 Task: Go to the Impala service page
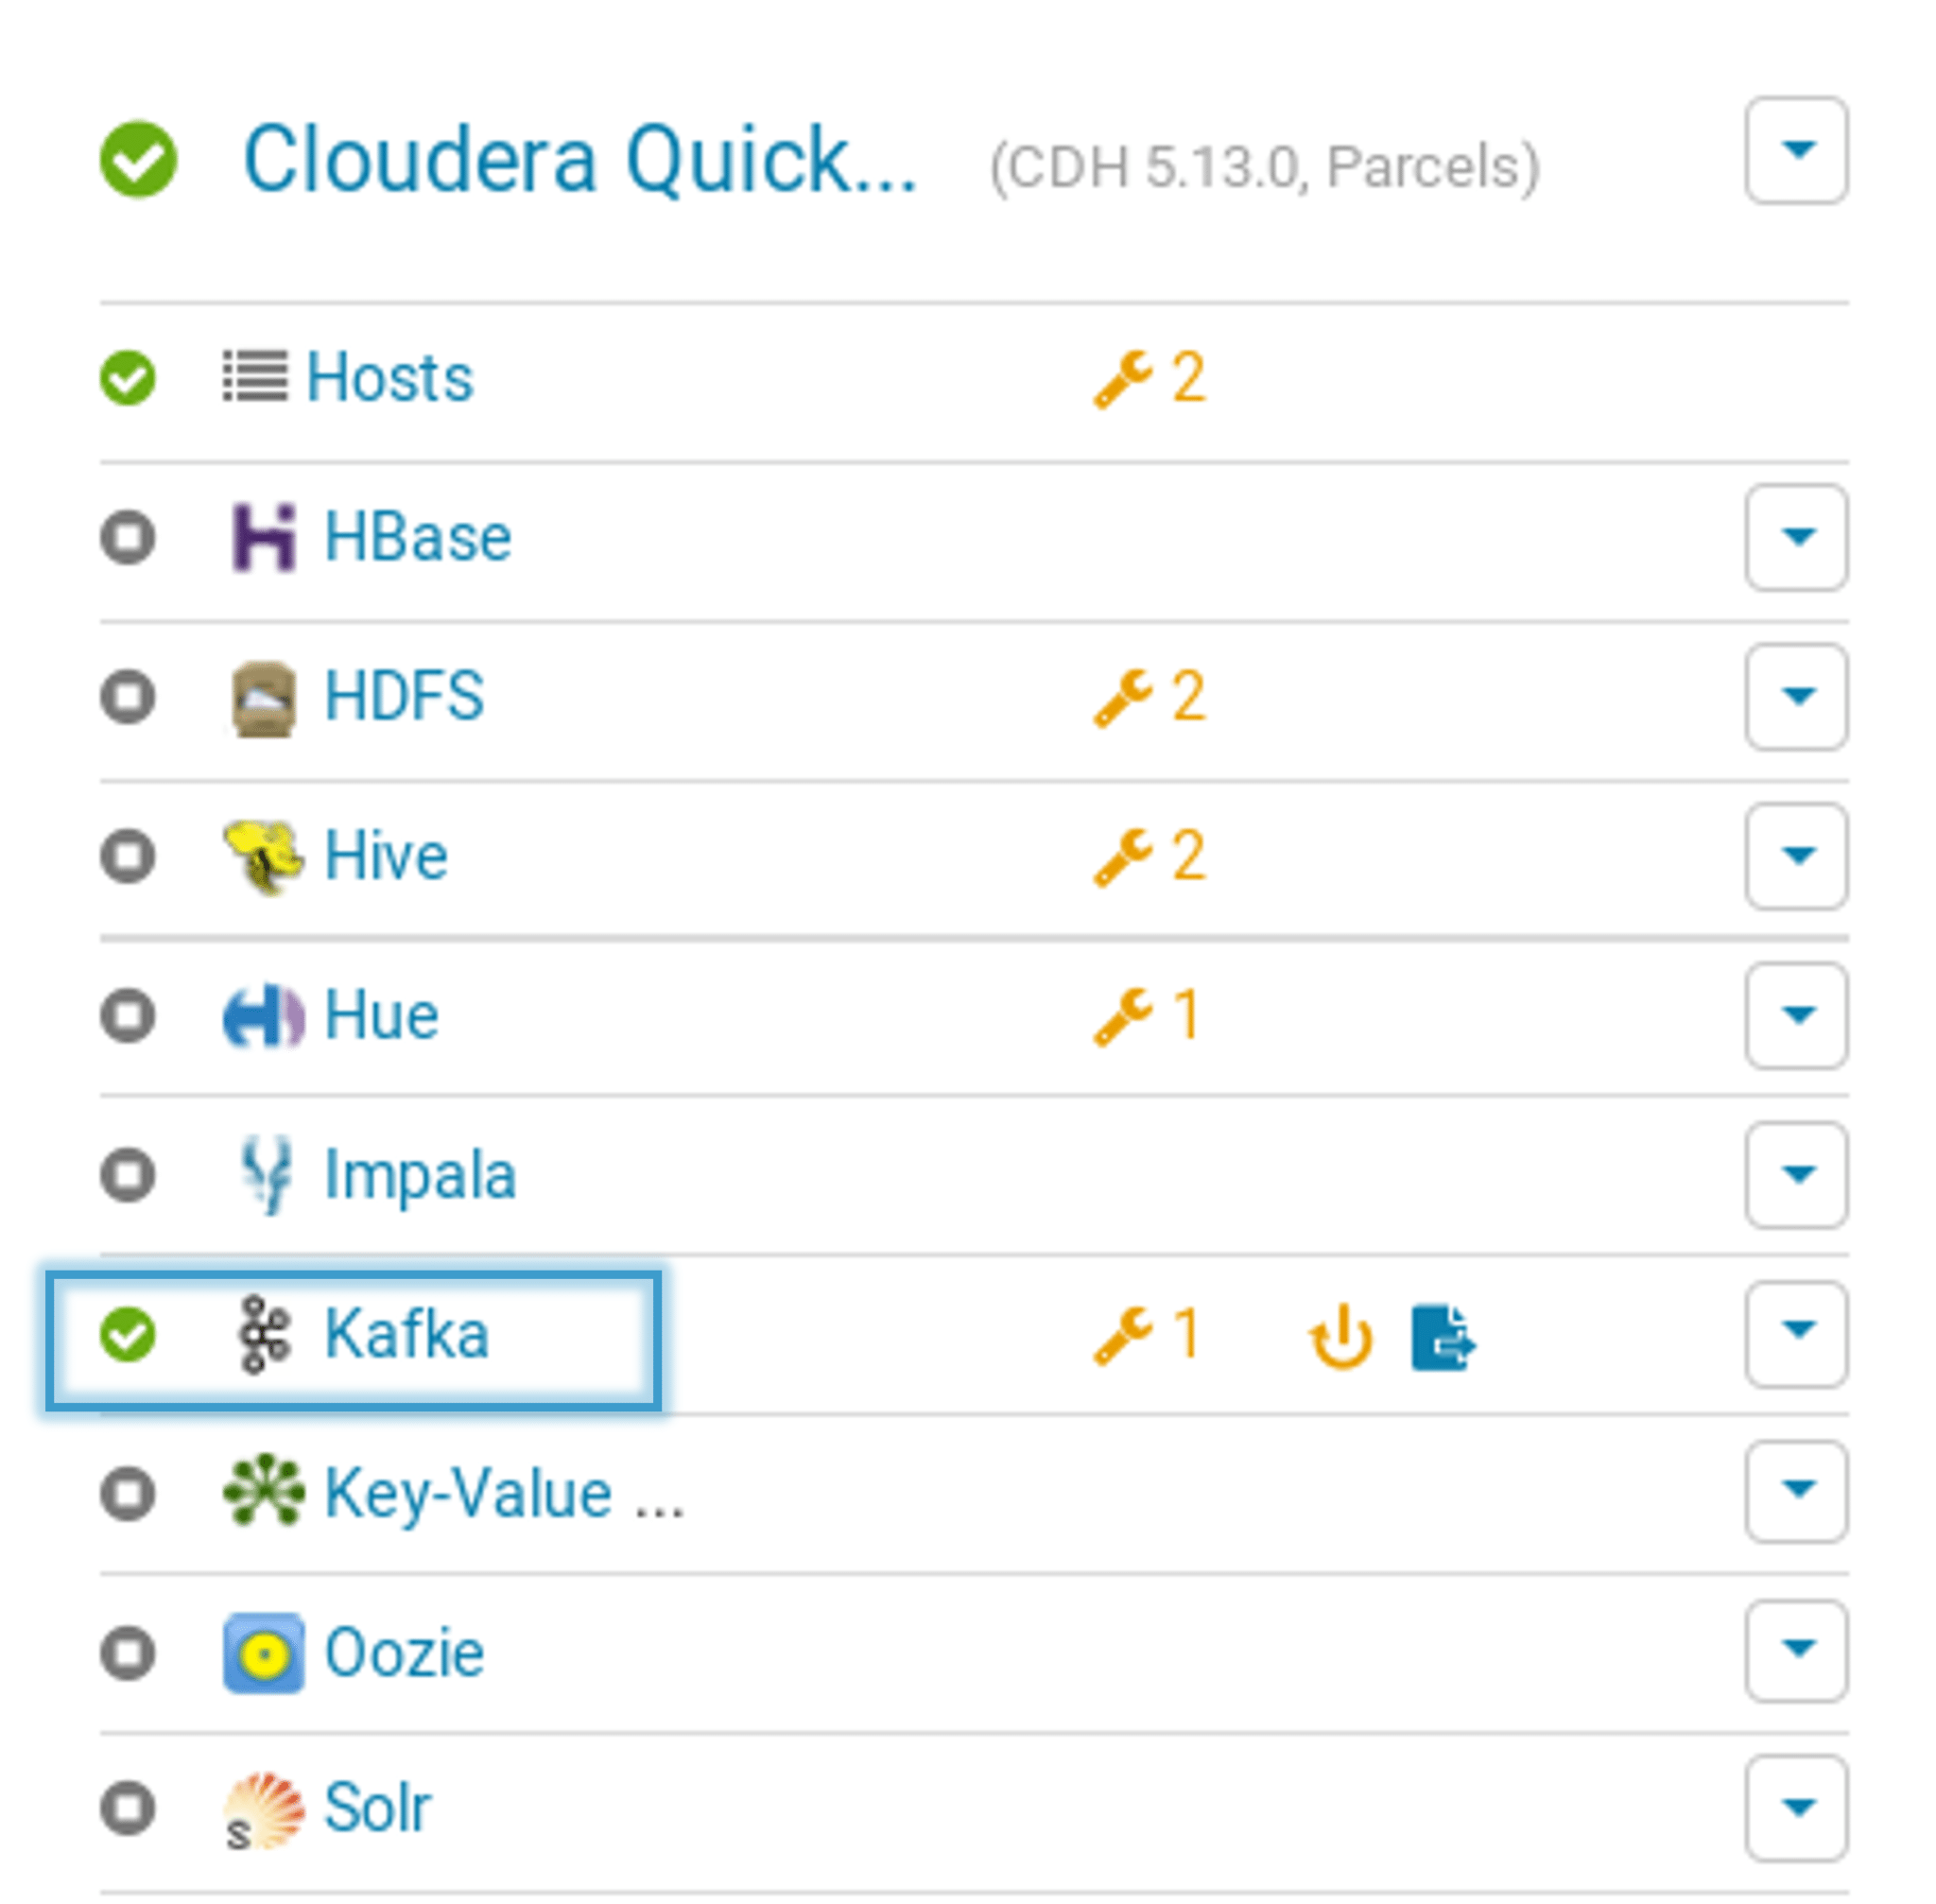click(x=420, y=1174)
